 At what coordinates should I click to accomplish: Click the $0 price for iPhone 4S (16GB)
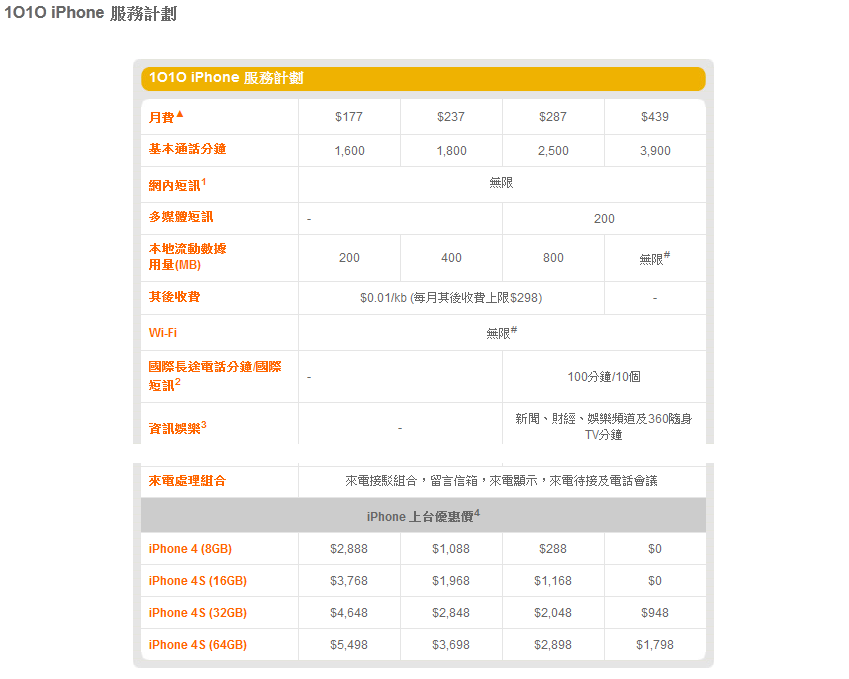click(x=655, y=581)
